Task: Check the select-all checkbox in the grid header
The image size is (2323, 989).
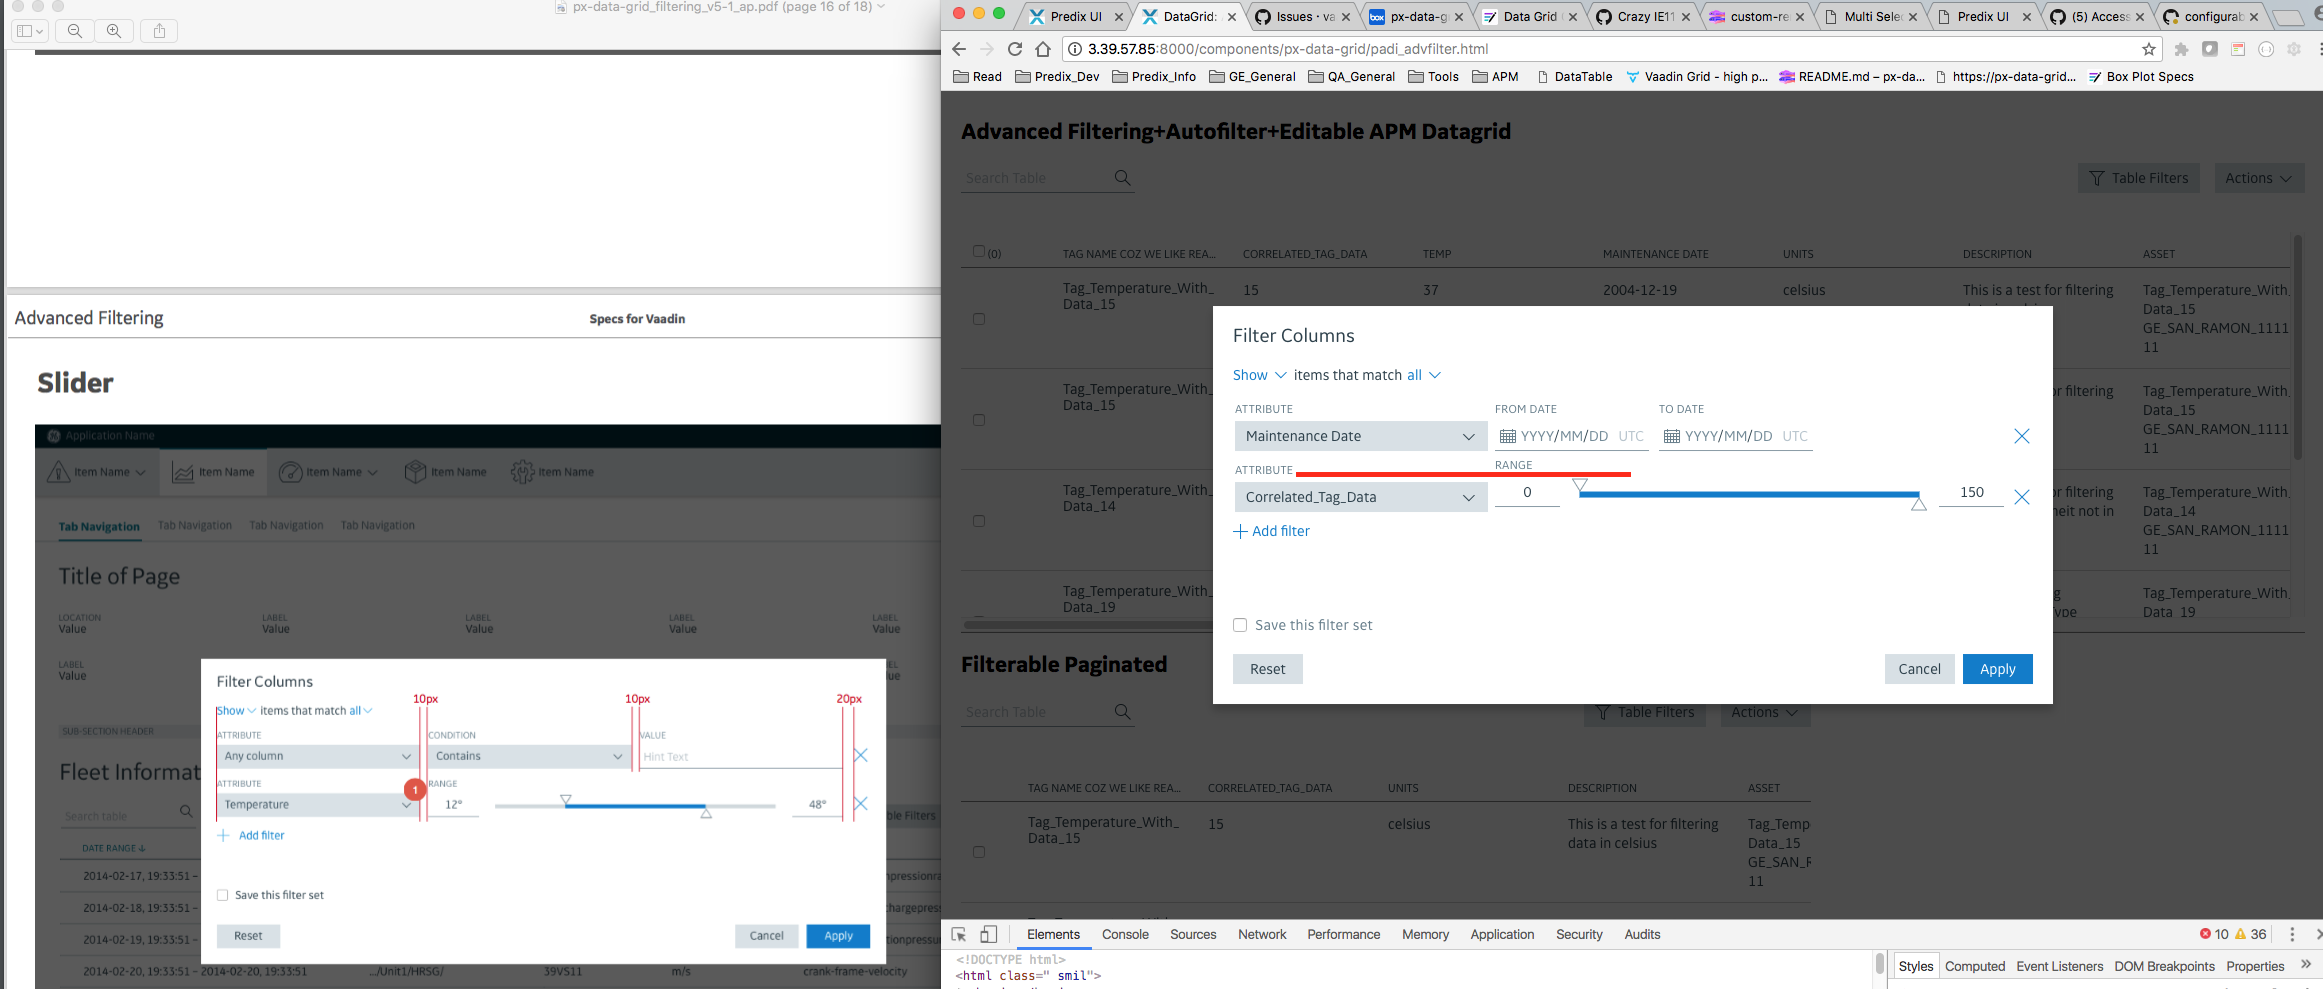Action: [977, 253]
